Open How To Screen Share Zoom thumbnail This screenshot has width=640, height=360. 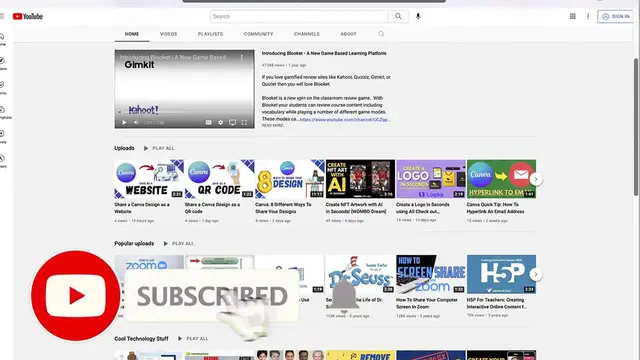point(431,274)
